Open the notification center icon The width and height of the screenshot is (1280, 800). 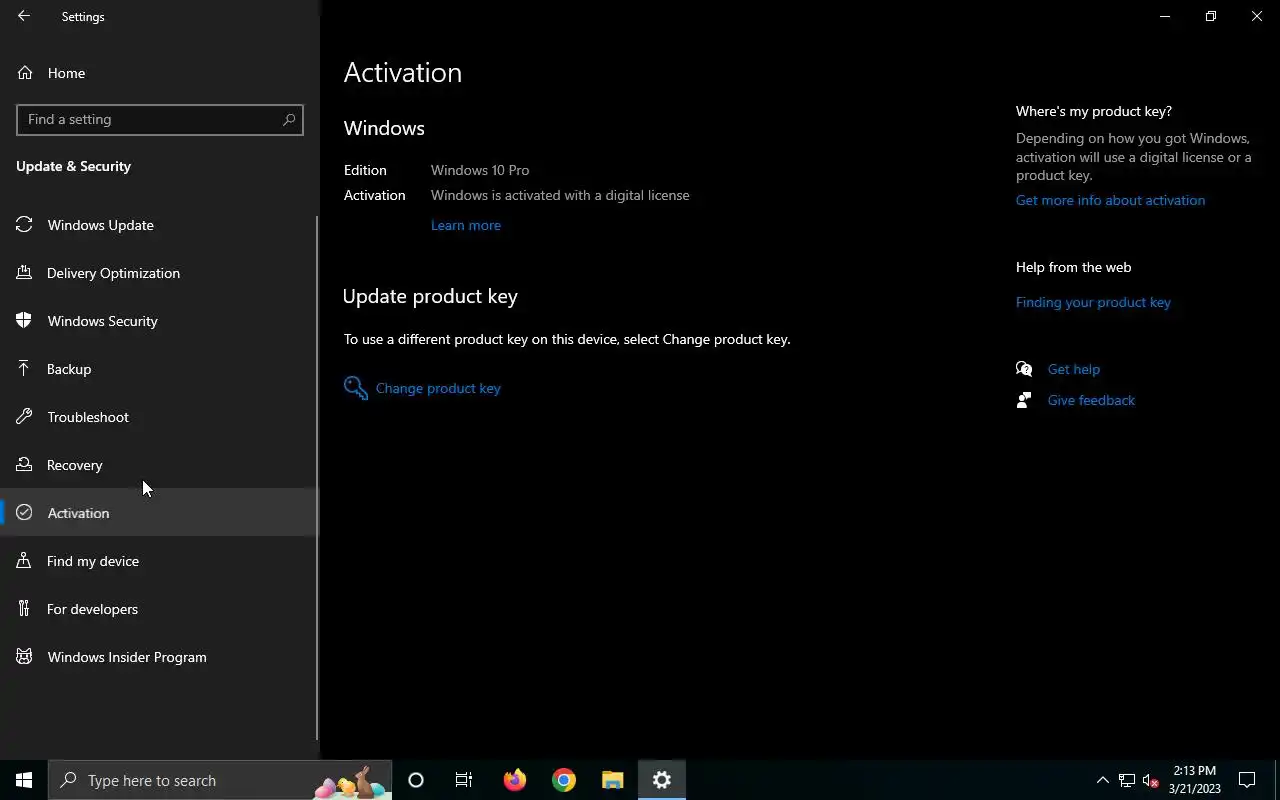1247,780
